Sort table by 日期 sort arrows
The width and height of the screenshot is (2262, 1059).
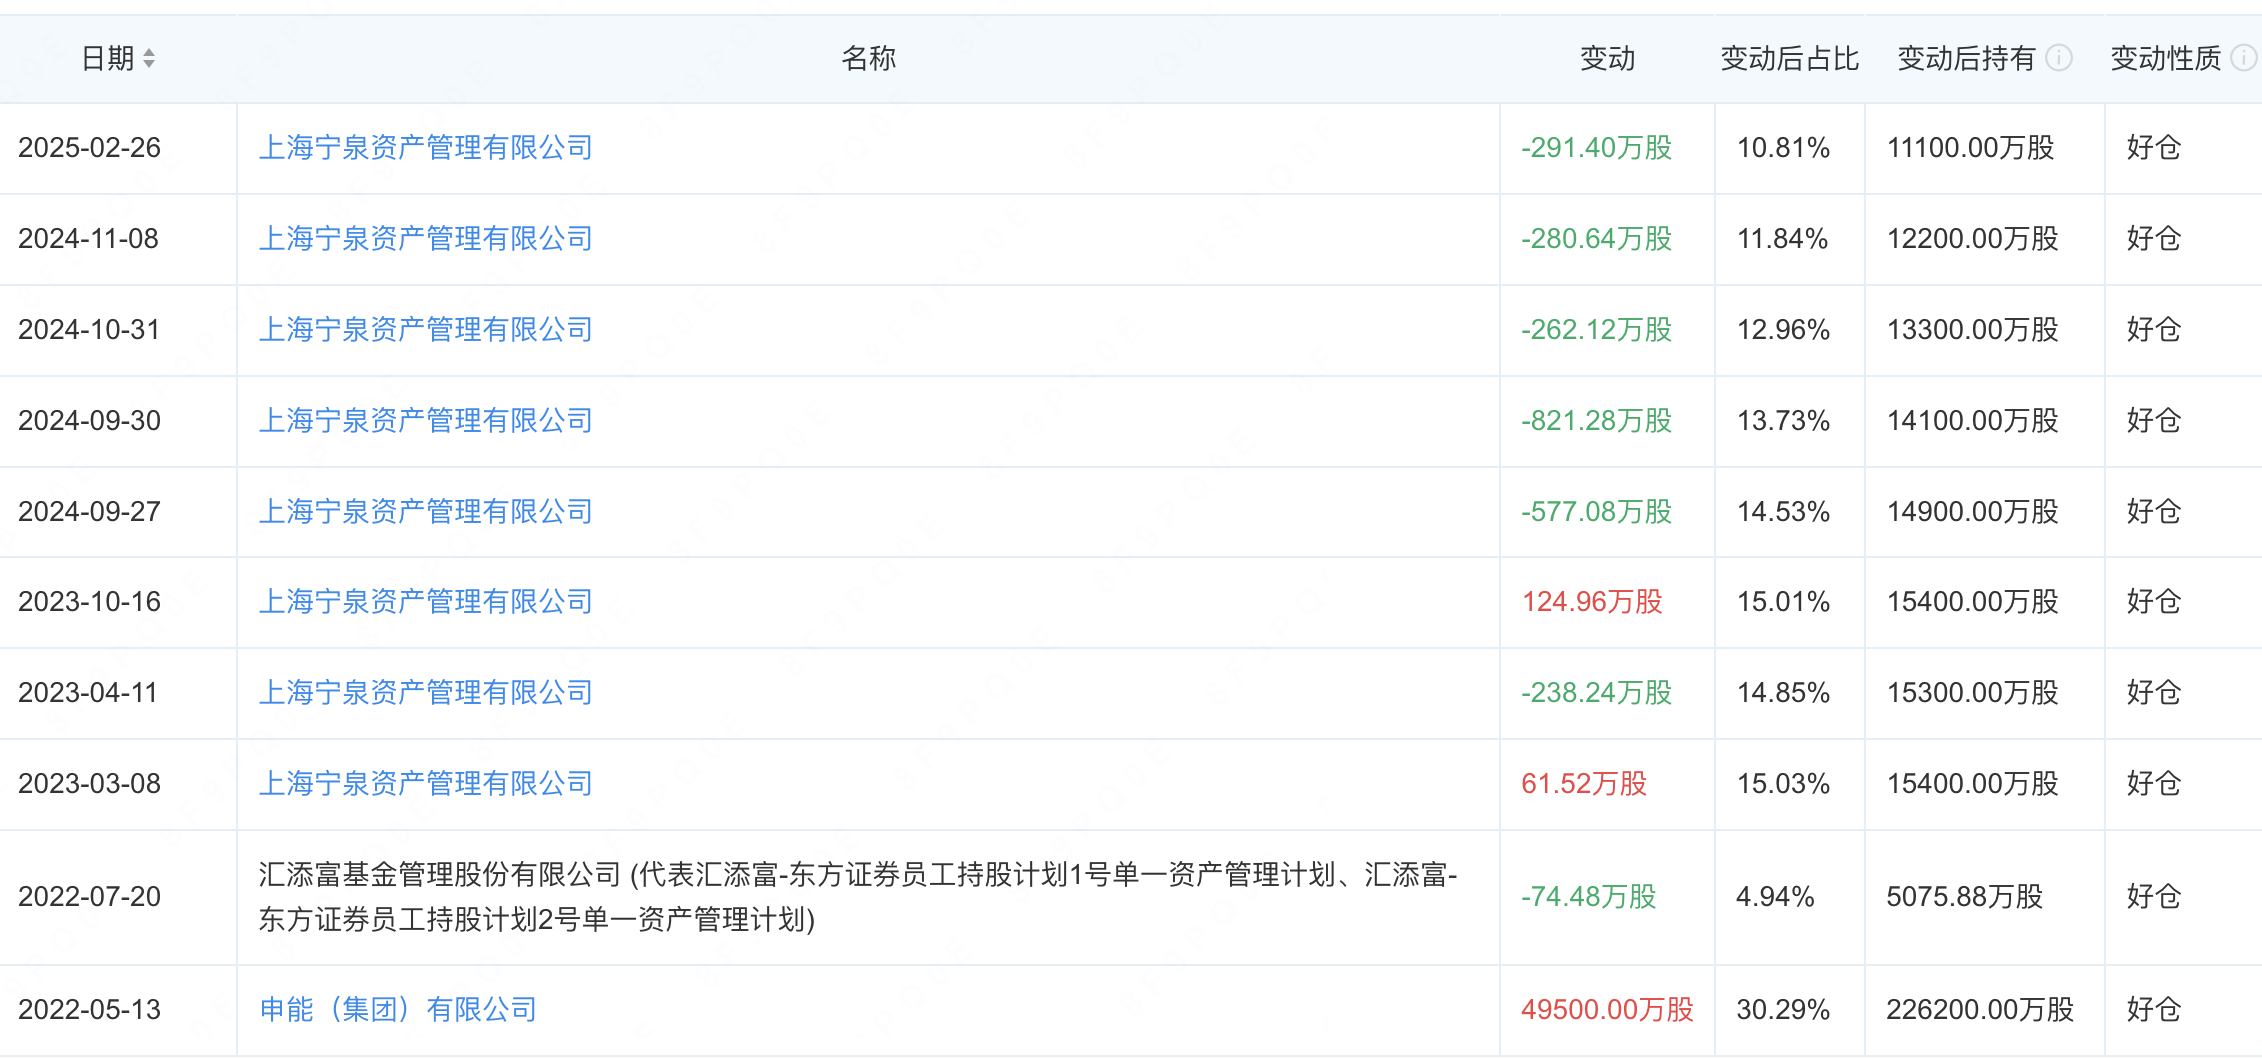pyautogui.click(x=149, y=59)
